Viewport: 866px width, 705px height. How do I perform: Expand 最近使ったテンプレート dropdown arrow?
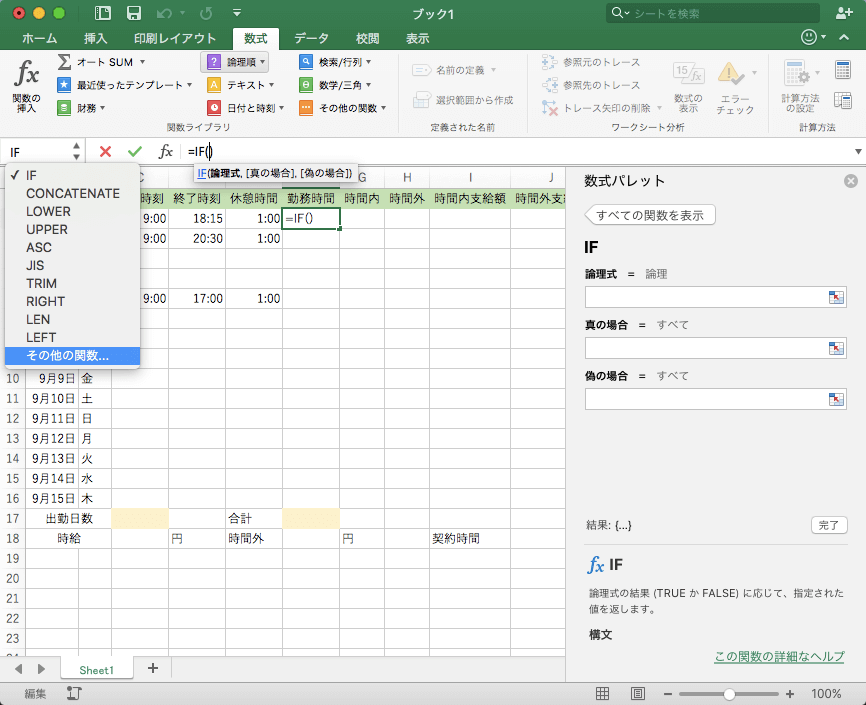[x=189, y=85]
